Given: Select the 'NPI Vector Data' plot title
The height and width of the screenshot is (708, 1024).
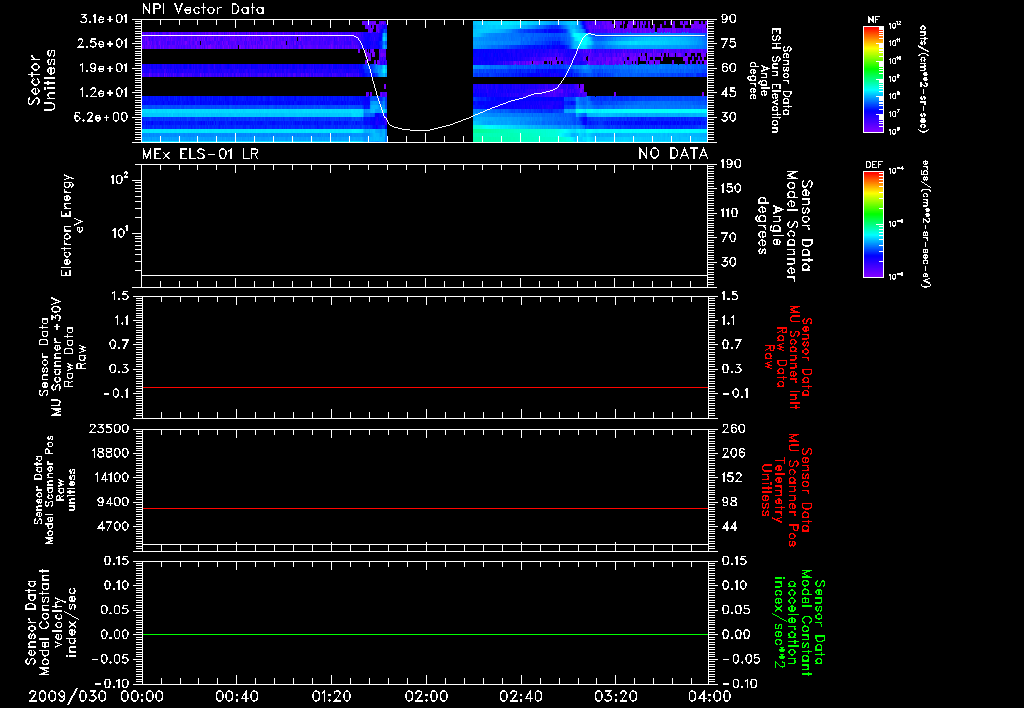Looking at the screenshot, I should [203, 9].
